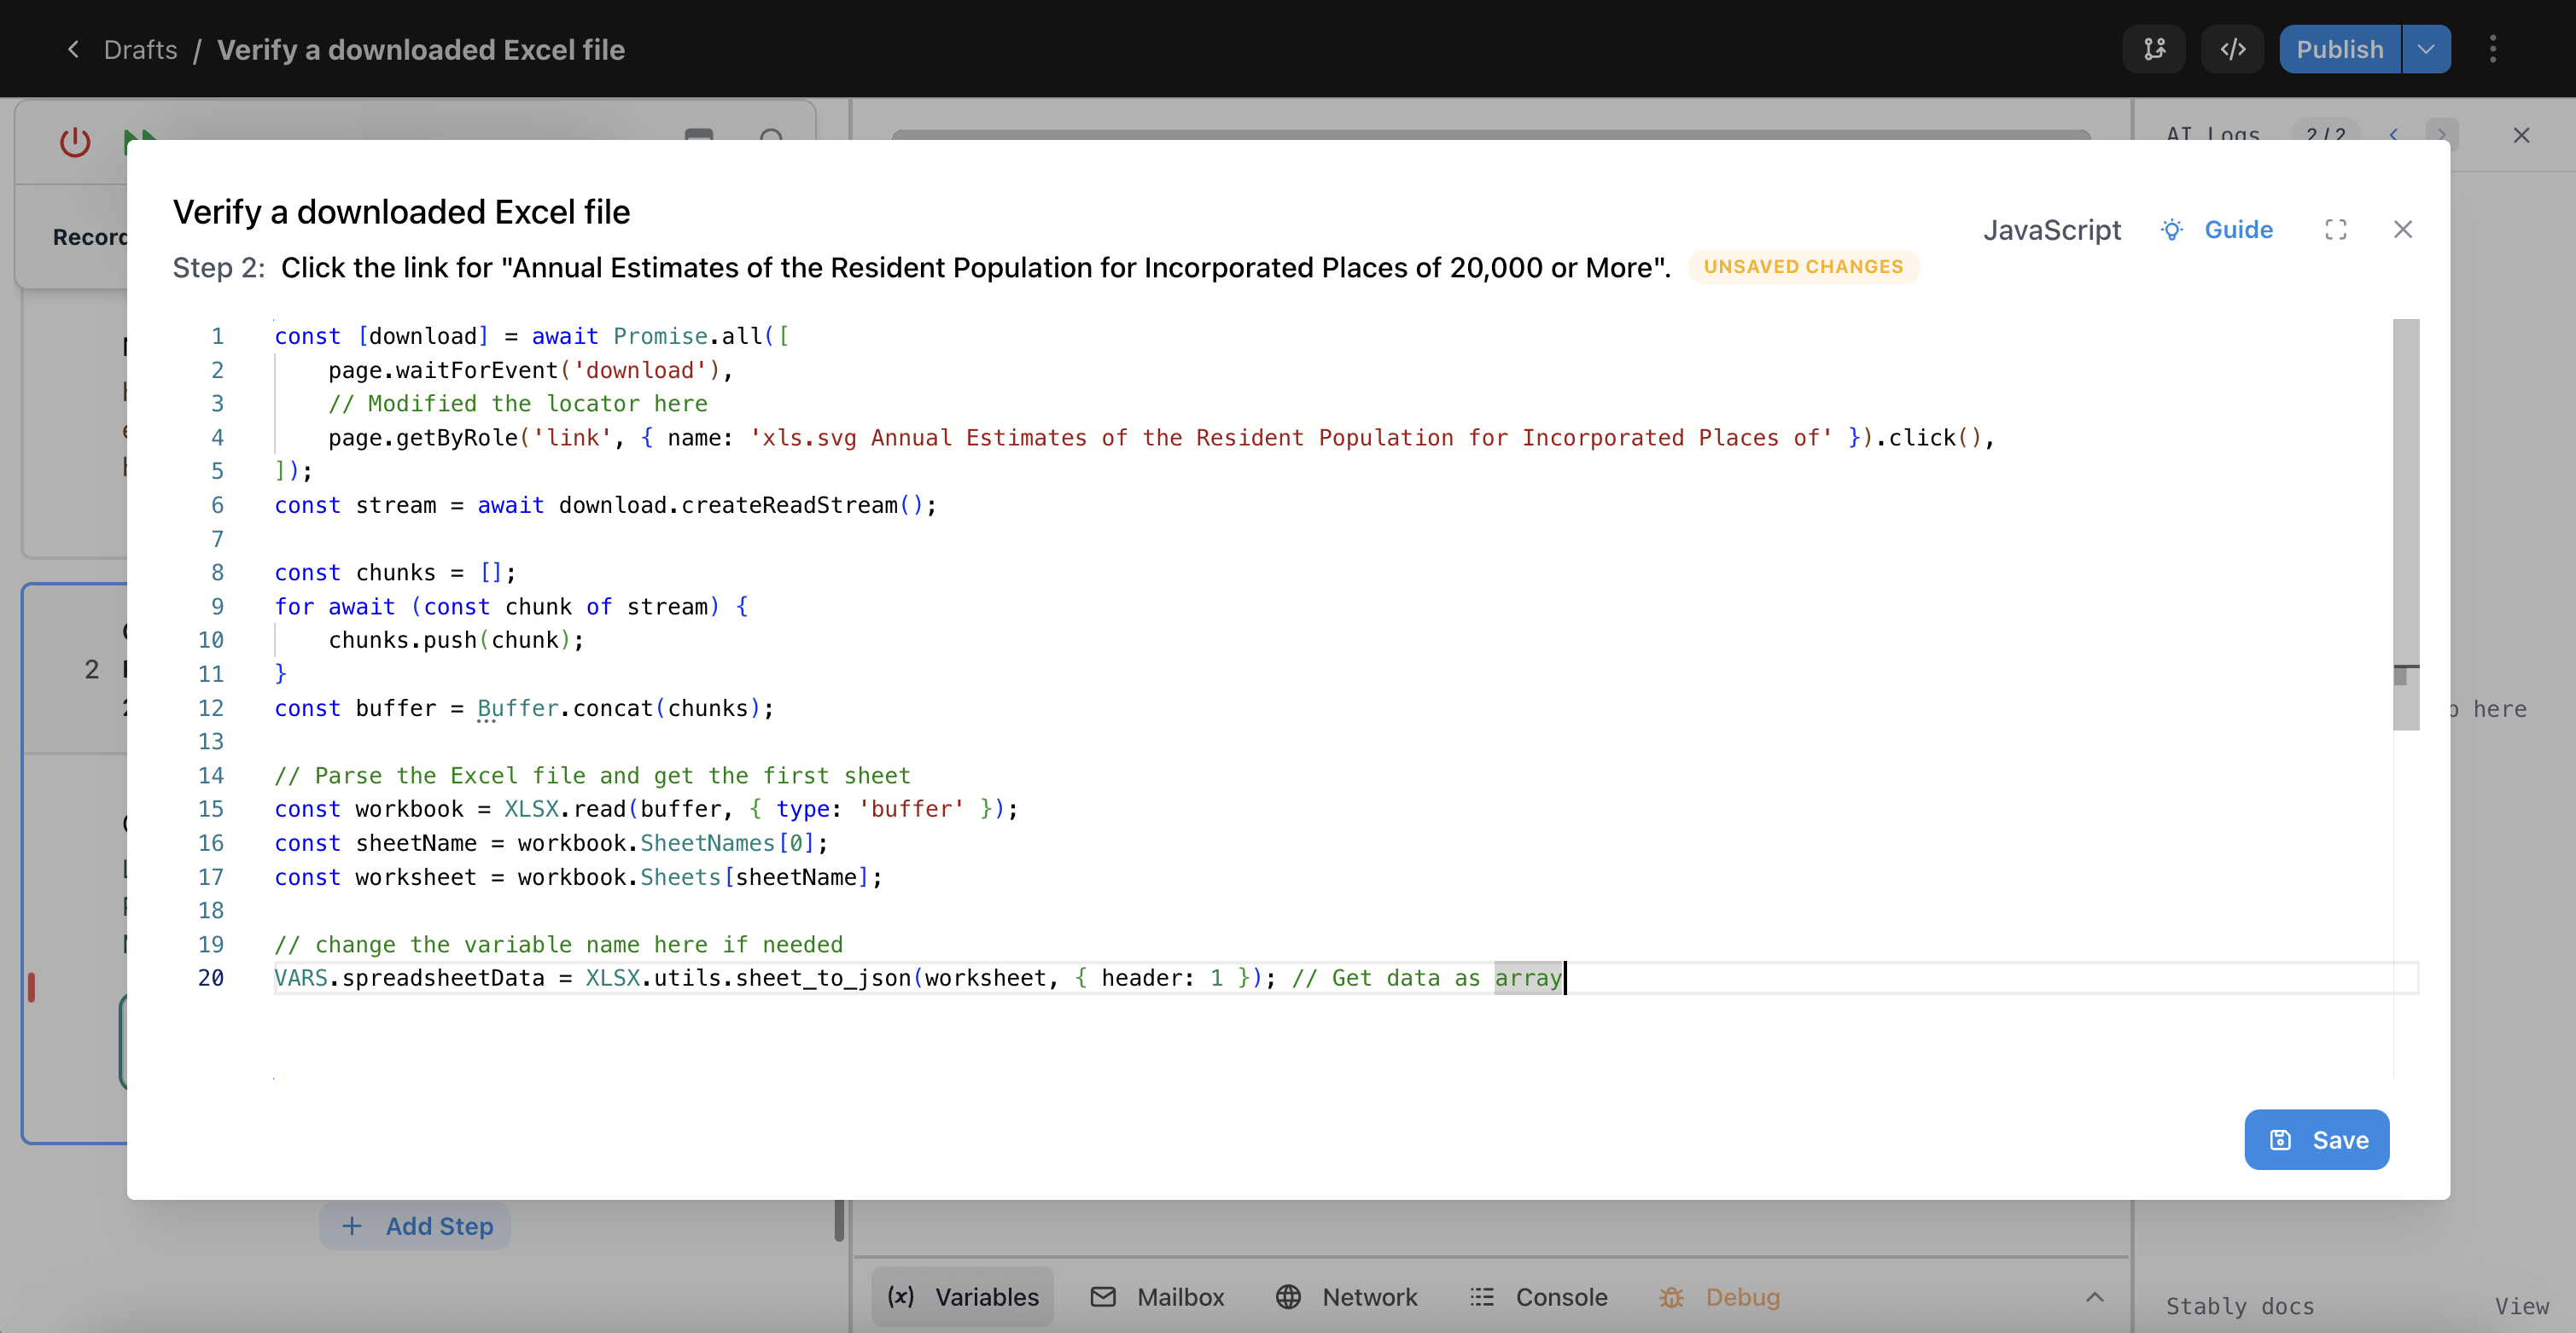Image resolution: width=2576 pixels, height=1333 pixels.
Task: Open the branch/version control icon in top bar
Action: pyautogui.click(x=2154, y=49)
